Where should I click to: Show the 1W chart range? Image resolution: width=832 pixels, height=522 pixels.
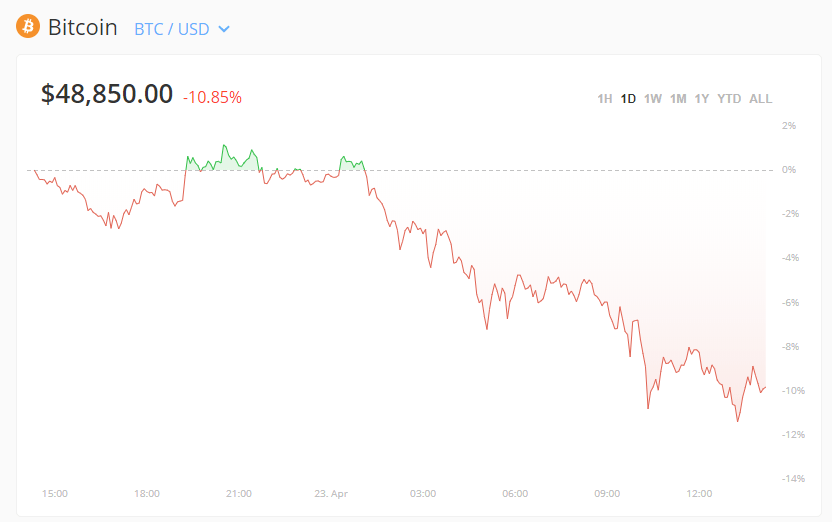(653, 99)
